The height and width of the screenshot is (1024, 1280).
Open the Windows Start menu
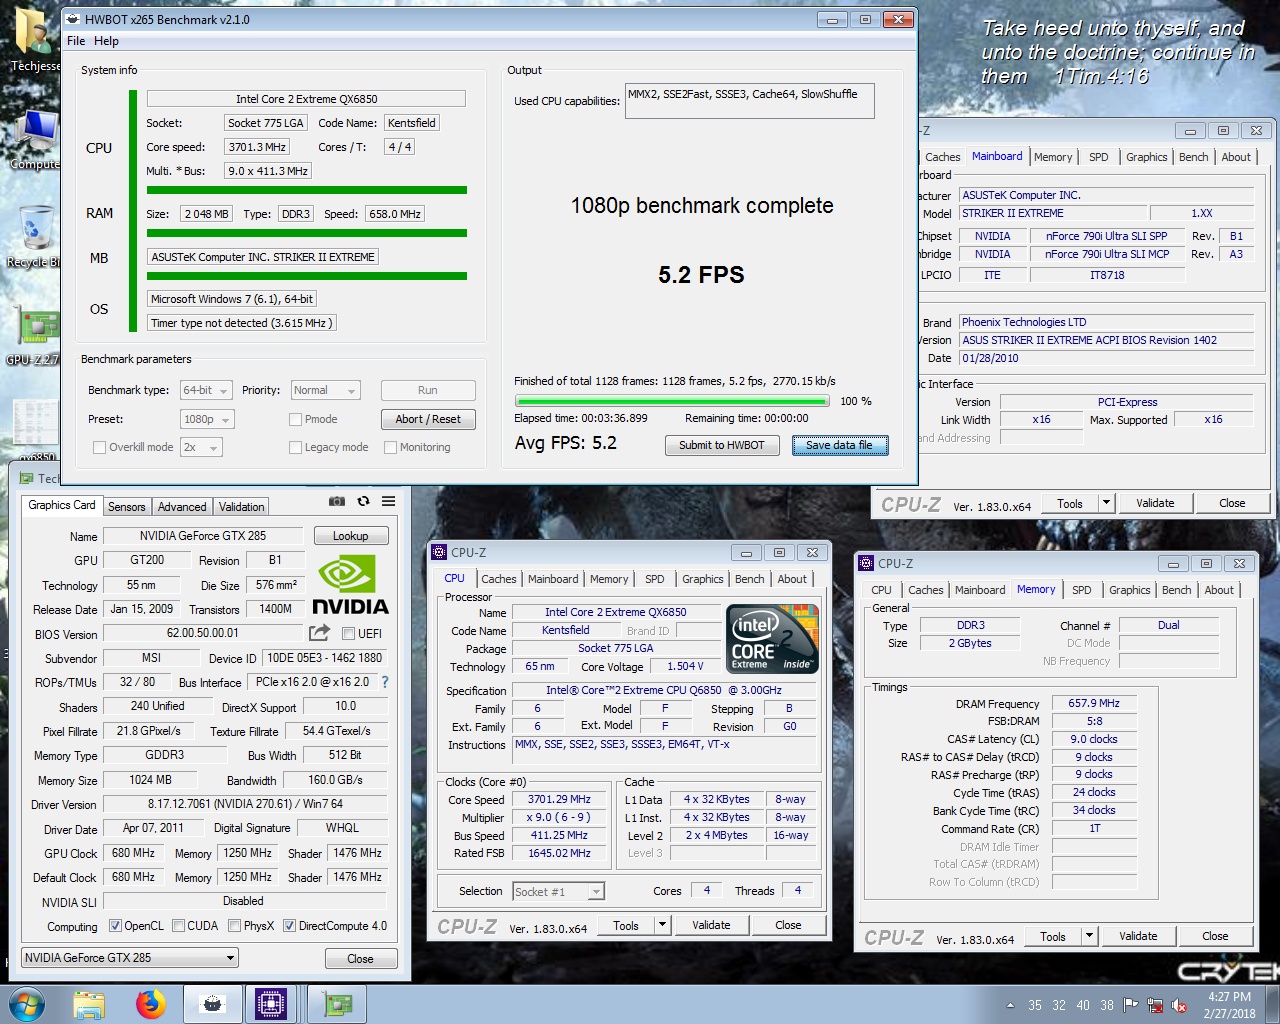coord(26,1004)
